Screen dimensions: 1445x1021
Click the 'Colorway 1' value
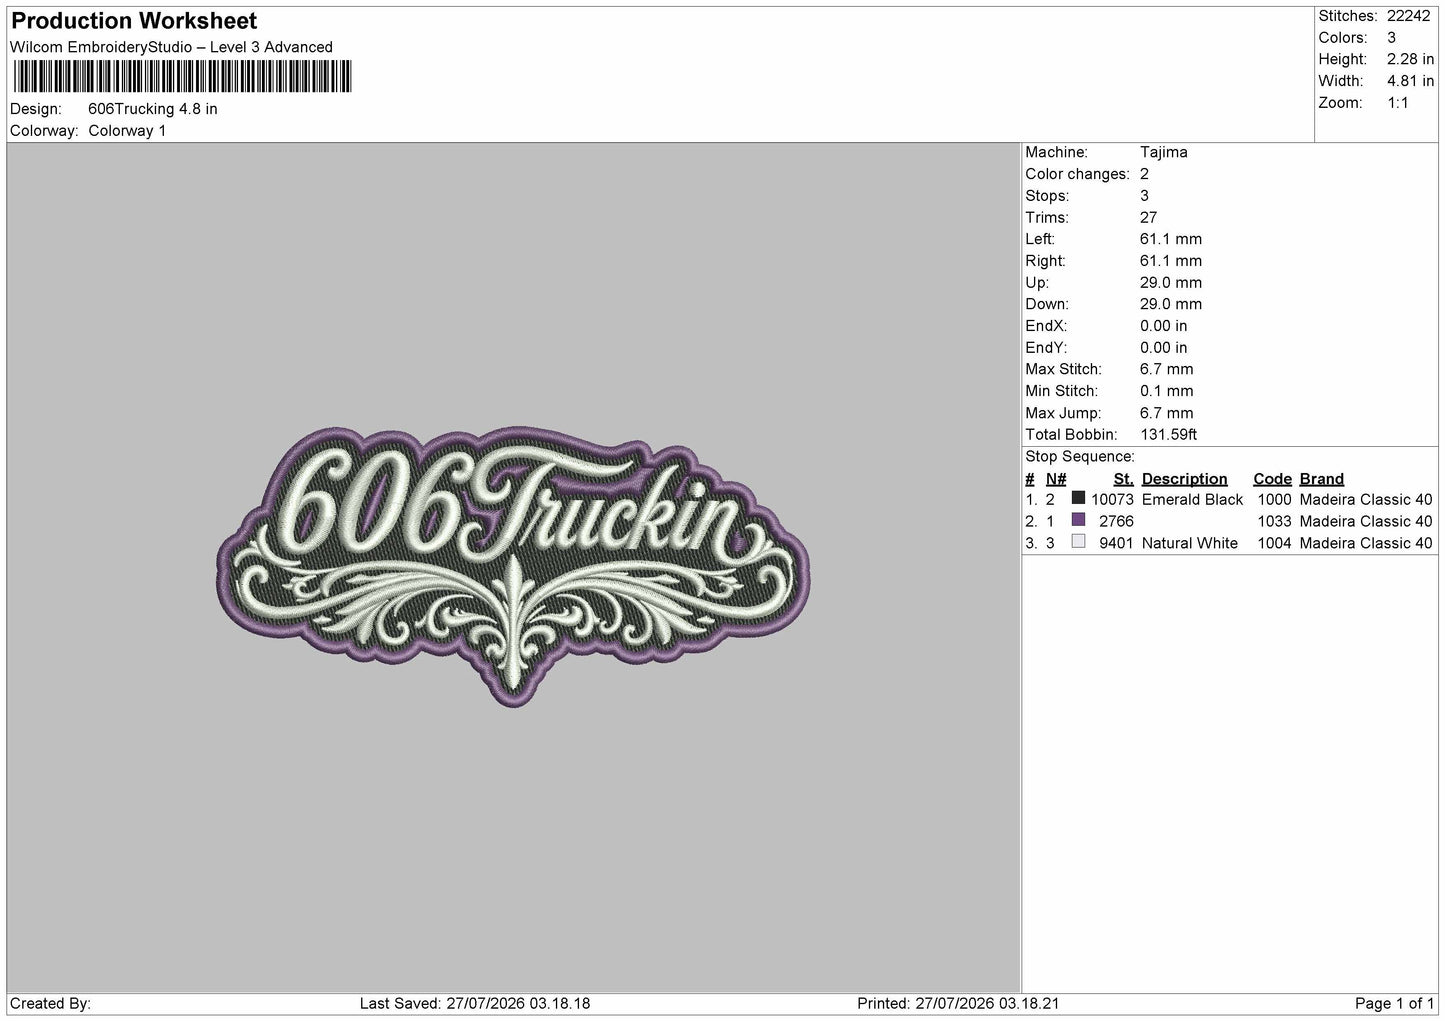point(127,131)
